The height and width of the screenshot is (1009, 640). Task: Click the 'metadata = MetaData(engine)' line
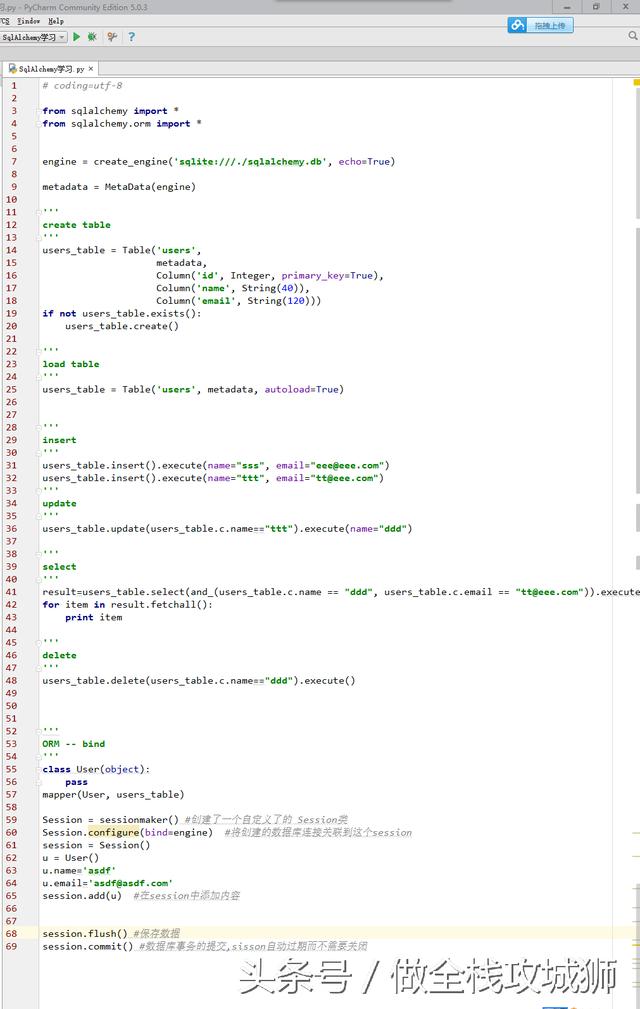(119, 187)
